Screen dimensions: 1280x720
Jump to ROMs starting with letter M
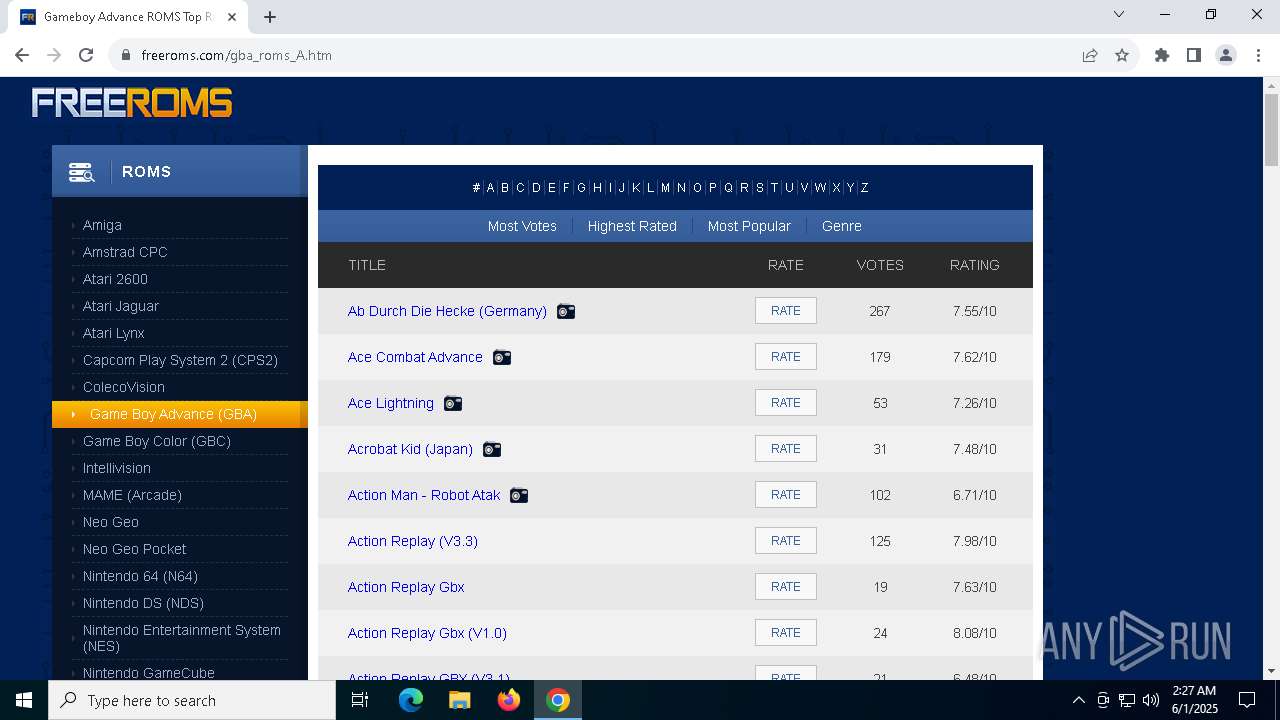(x=665, y=188)
